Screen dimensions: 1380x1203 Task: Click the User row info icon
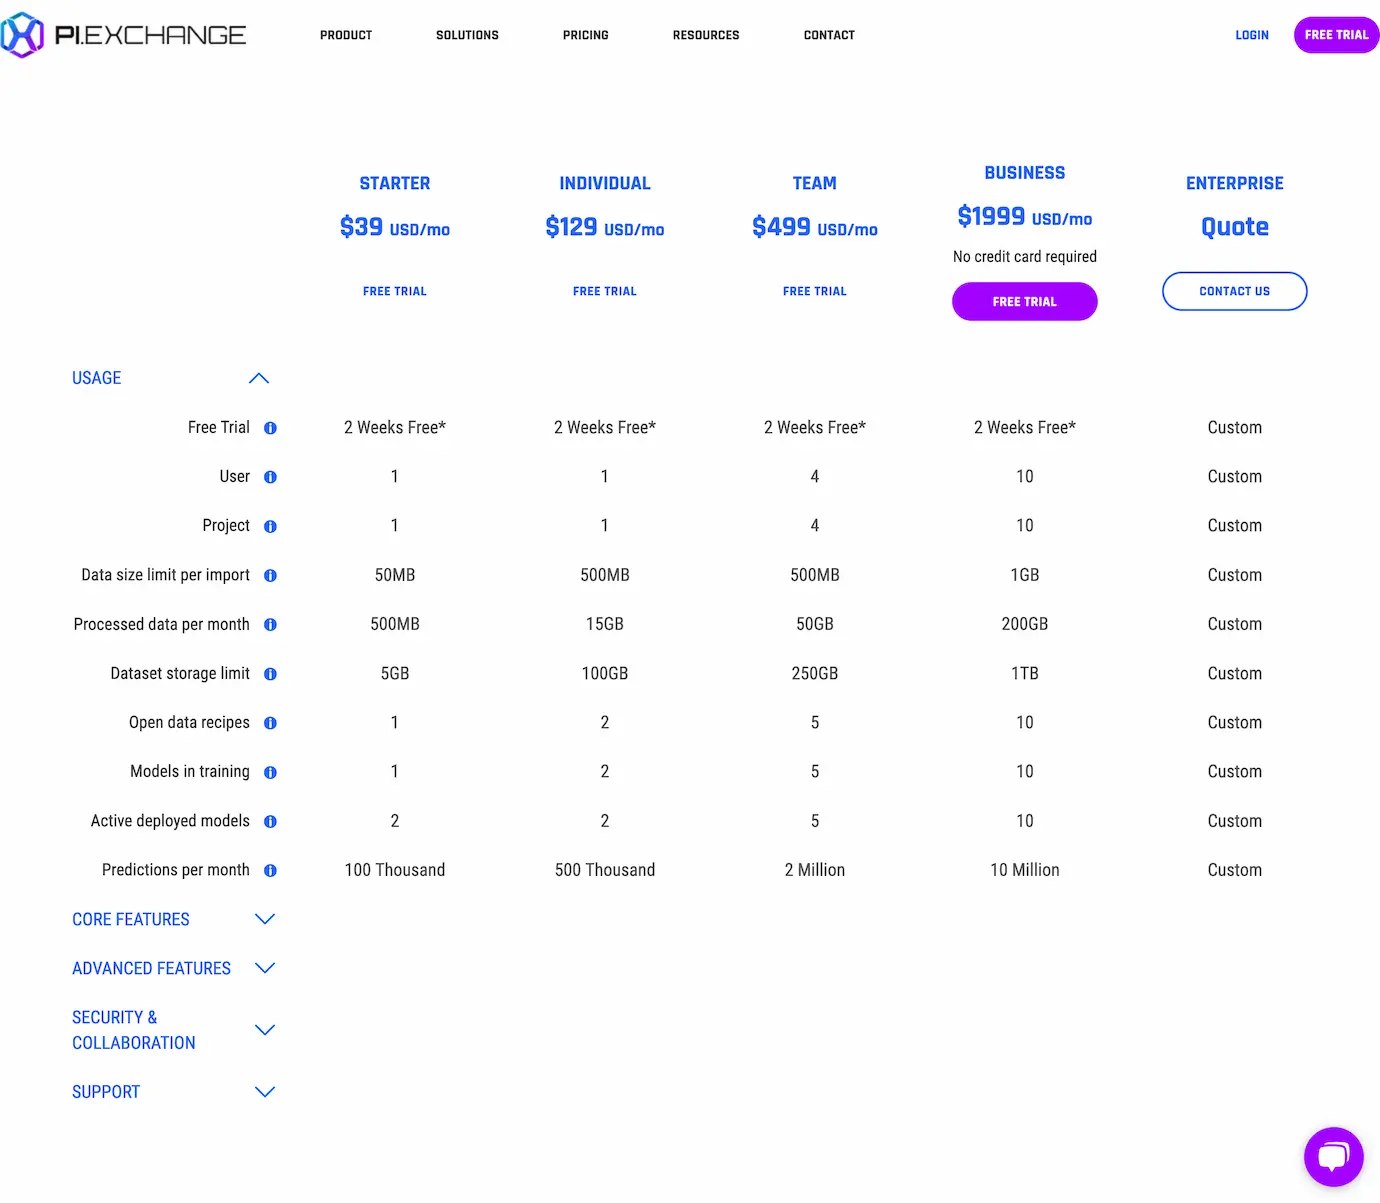[x=270, y=477]
